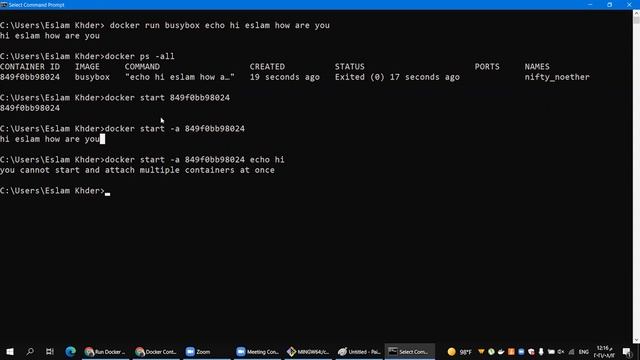The image size is (640, 360).
Task: Click the COMMAND column header
Action: [x=142, y=67]
